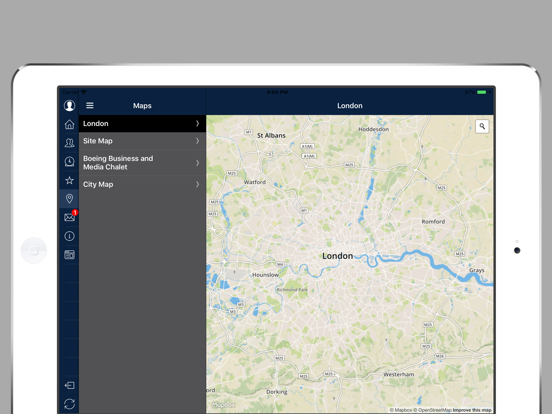This screenshot has width=552, height=414.
Task: Click the Grays label on map
Action: click(477, 270)
